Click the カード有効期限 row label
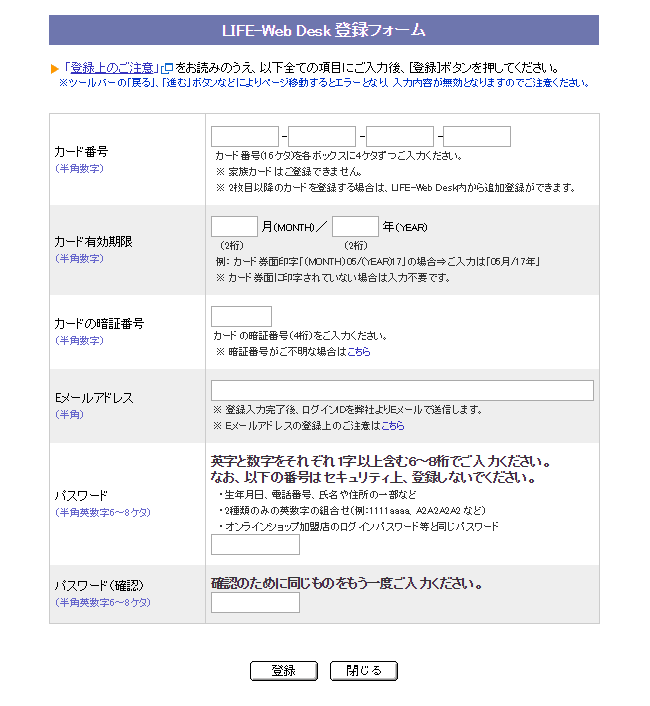The width and height of the screenshot is (650, 706). [93, 242]
